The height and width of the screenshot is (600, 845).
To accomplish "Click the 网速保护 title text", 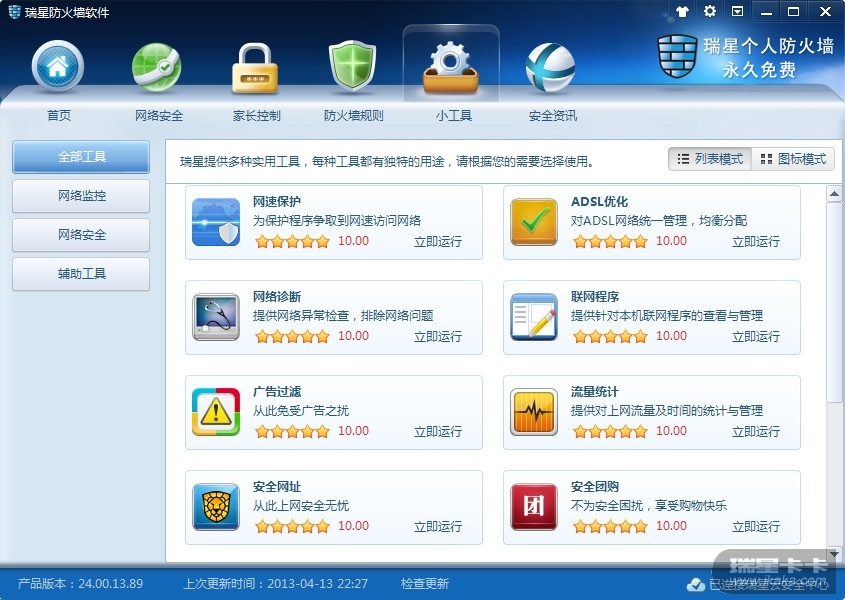I will pos(277,202).
